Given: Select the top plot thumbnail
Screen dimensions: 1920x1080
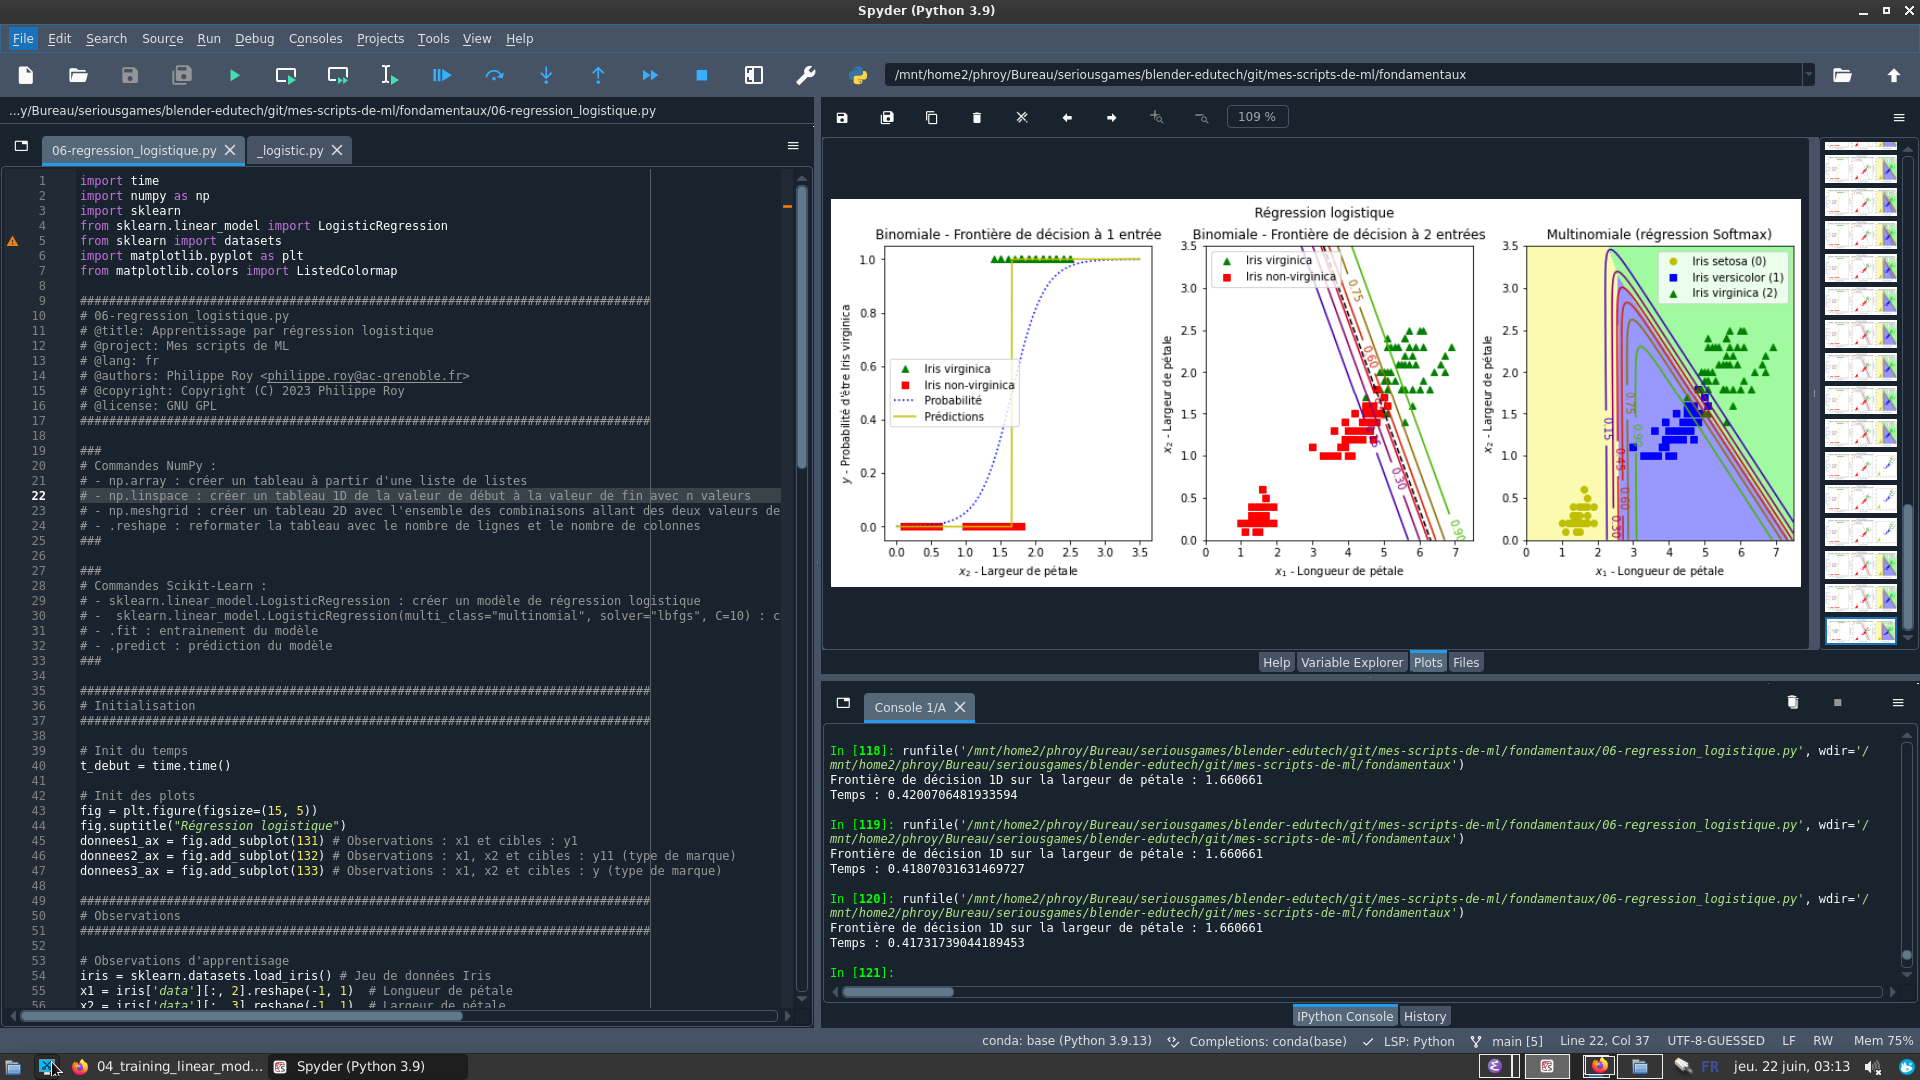Looking at the screenshot, I should coord(1861,146).
